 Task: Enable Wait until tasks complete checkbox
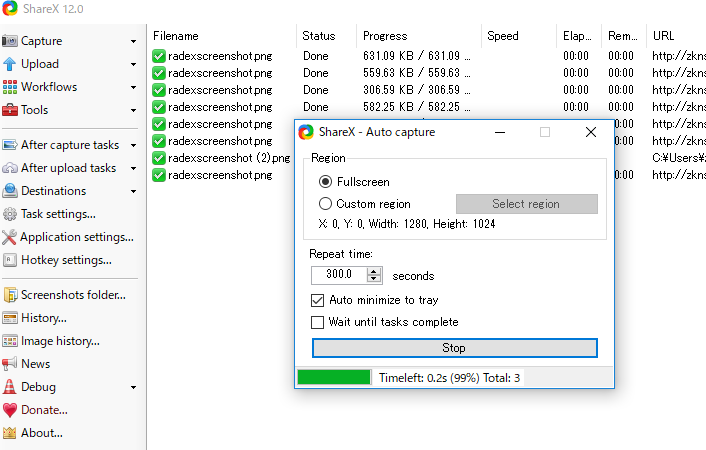coord(317,323)
